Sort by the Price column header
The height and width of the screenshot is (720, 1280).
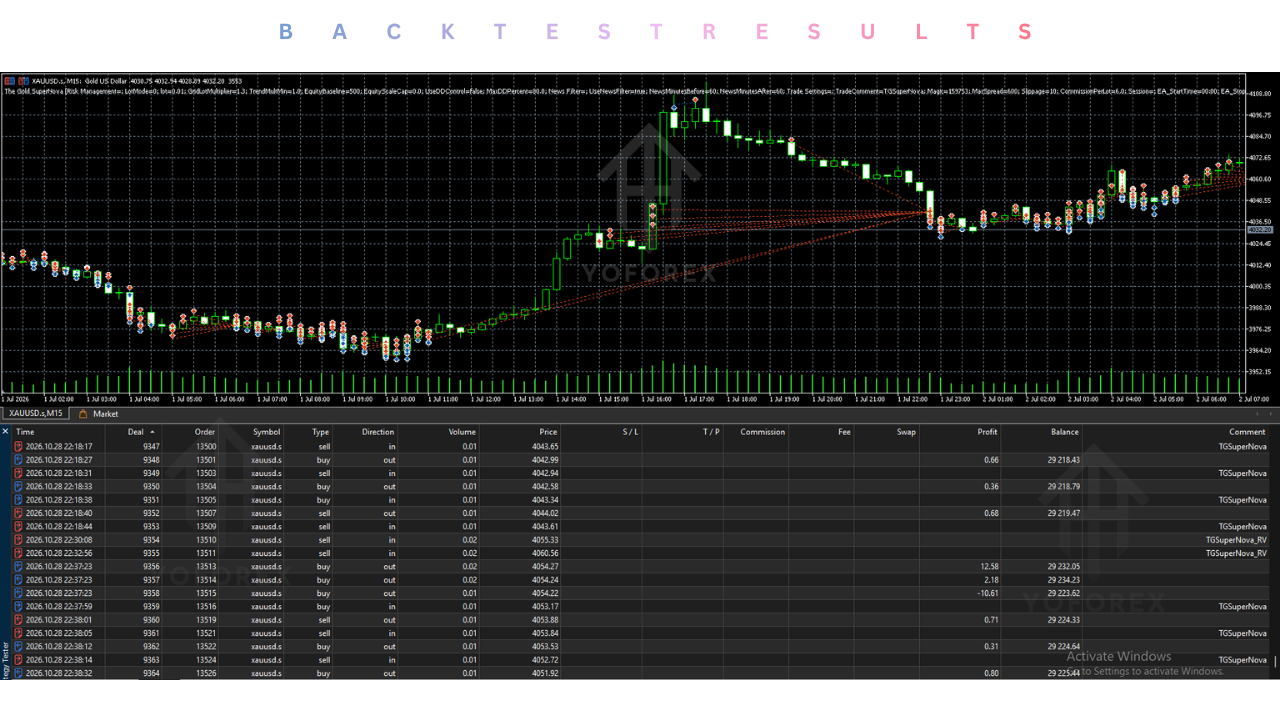pyautogui.click(x=548, y=432)
